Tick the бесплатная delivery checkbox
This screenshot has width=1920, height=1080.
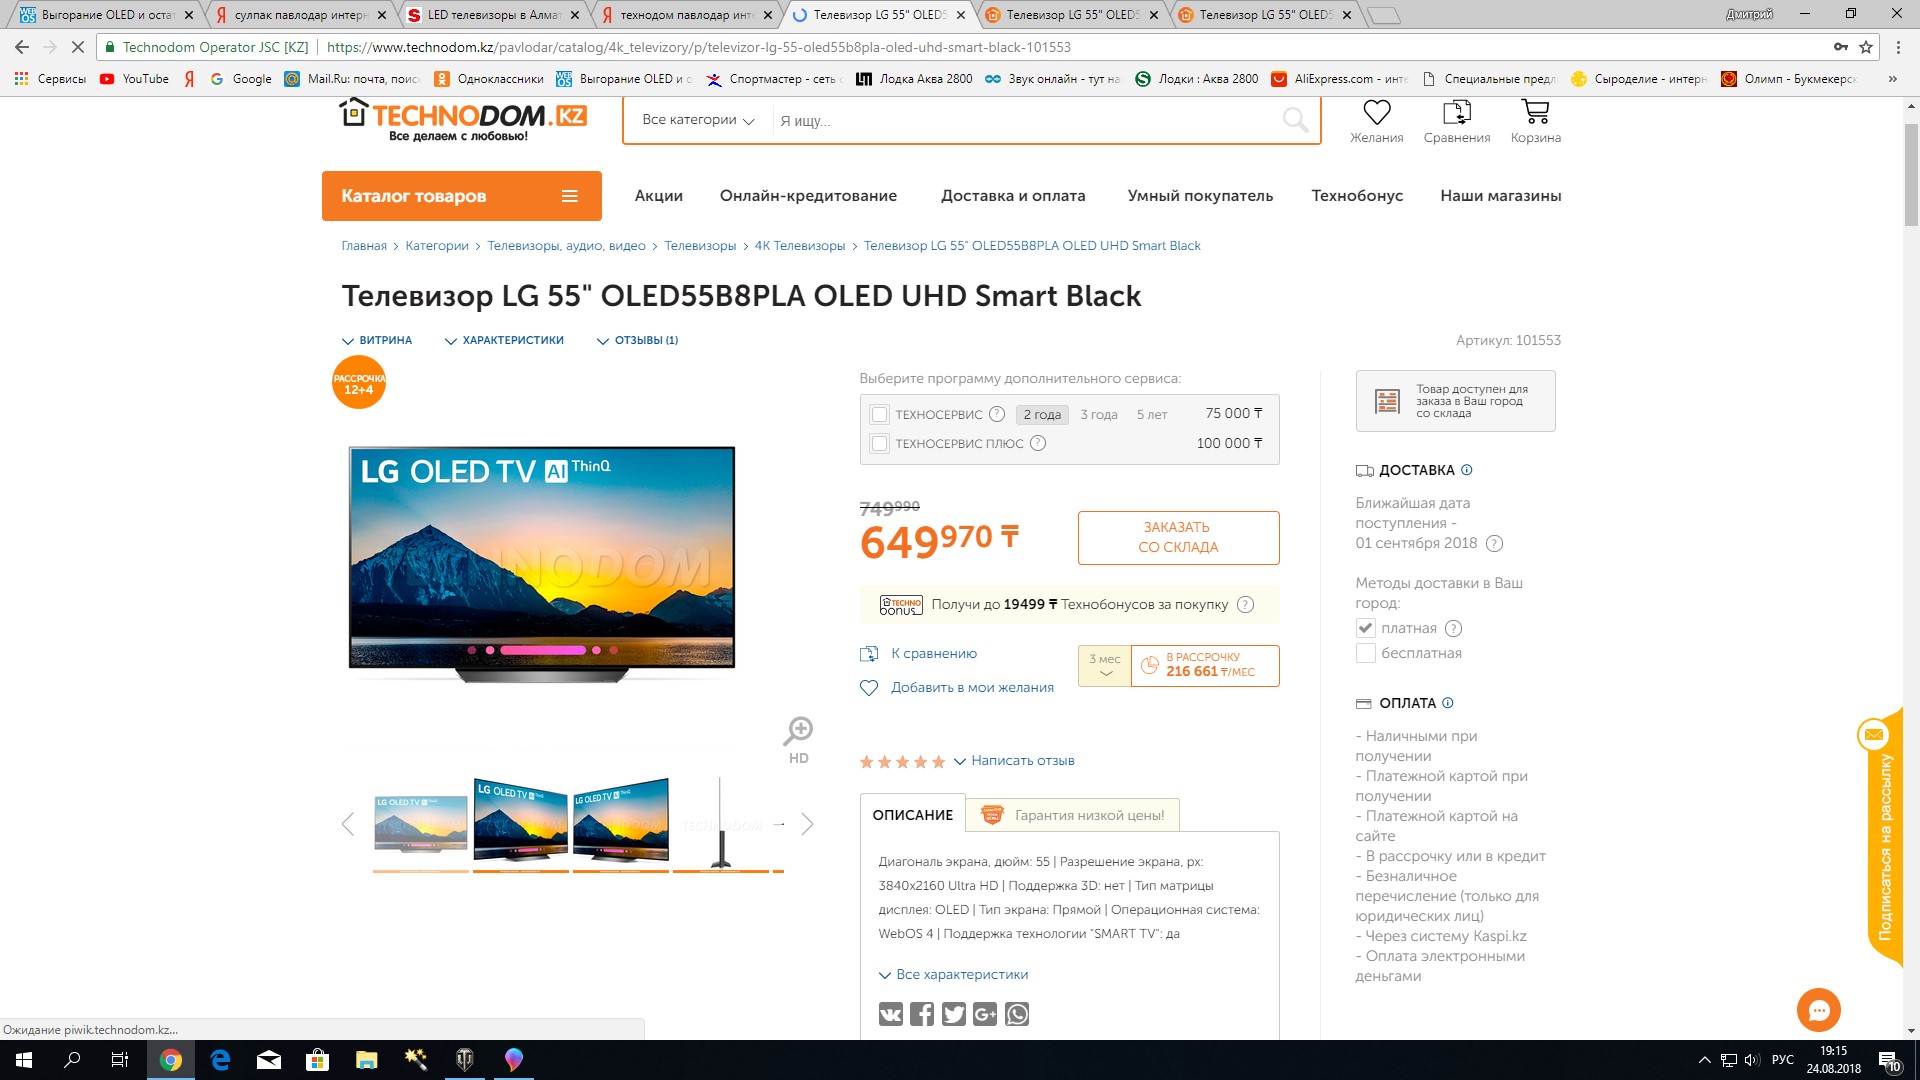(1365, 653)
